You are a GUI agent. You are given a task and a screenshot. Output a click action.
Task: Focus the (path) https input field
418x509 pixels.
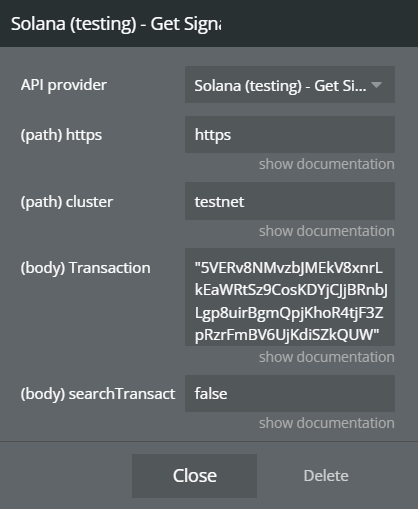(x=290, y=135)
